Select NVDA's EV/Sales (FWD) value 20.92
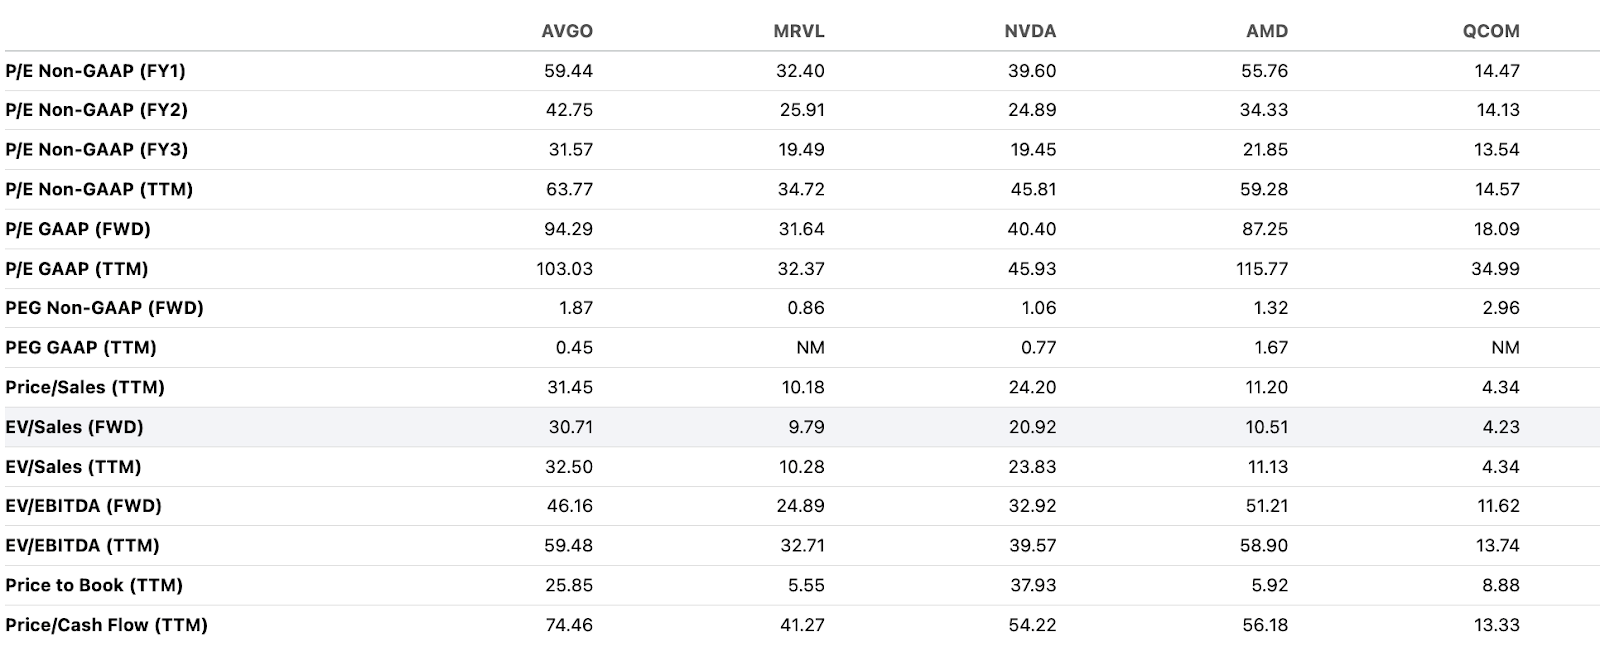Image resolution: width=1600 pixels, height=666 pixels. click(x=1032, y=427)
